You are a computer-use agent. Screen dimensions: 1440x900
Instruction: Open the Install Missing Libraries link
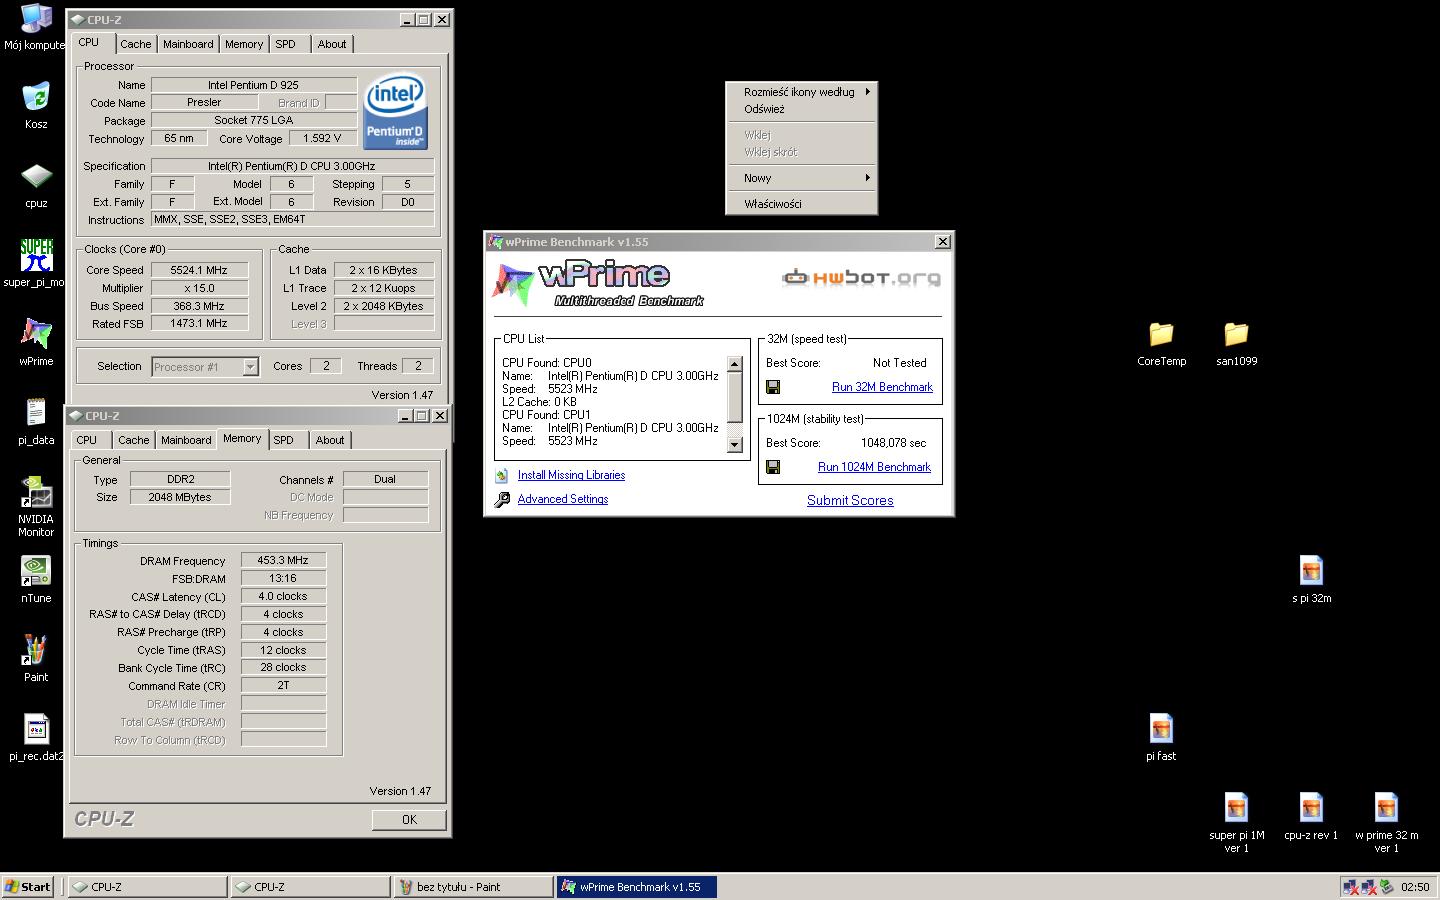coord(571,475)
